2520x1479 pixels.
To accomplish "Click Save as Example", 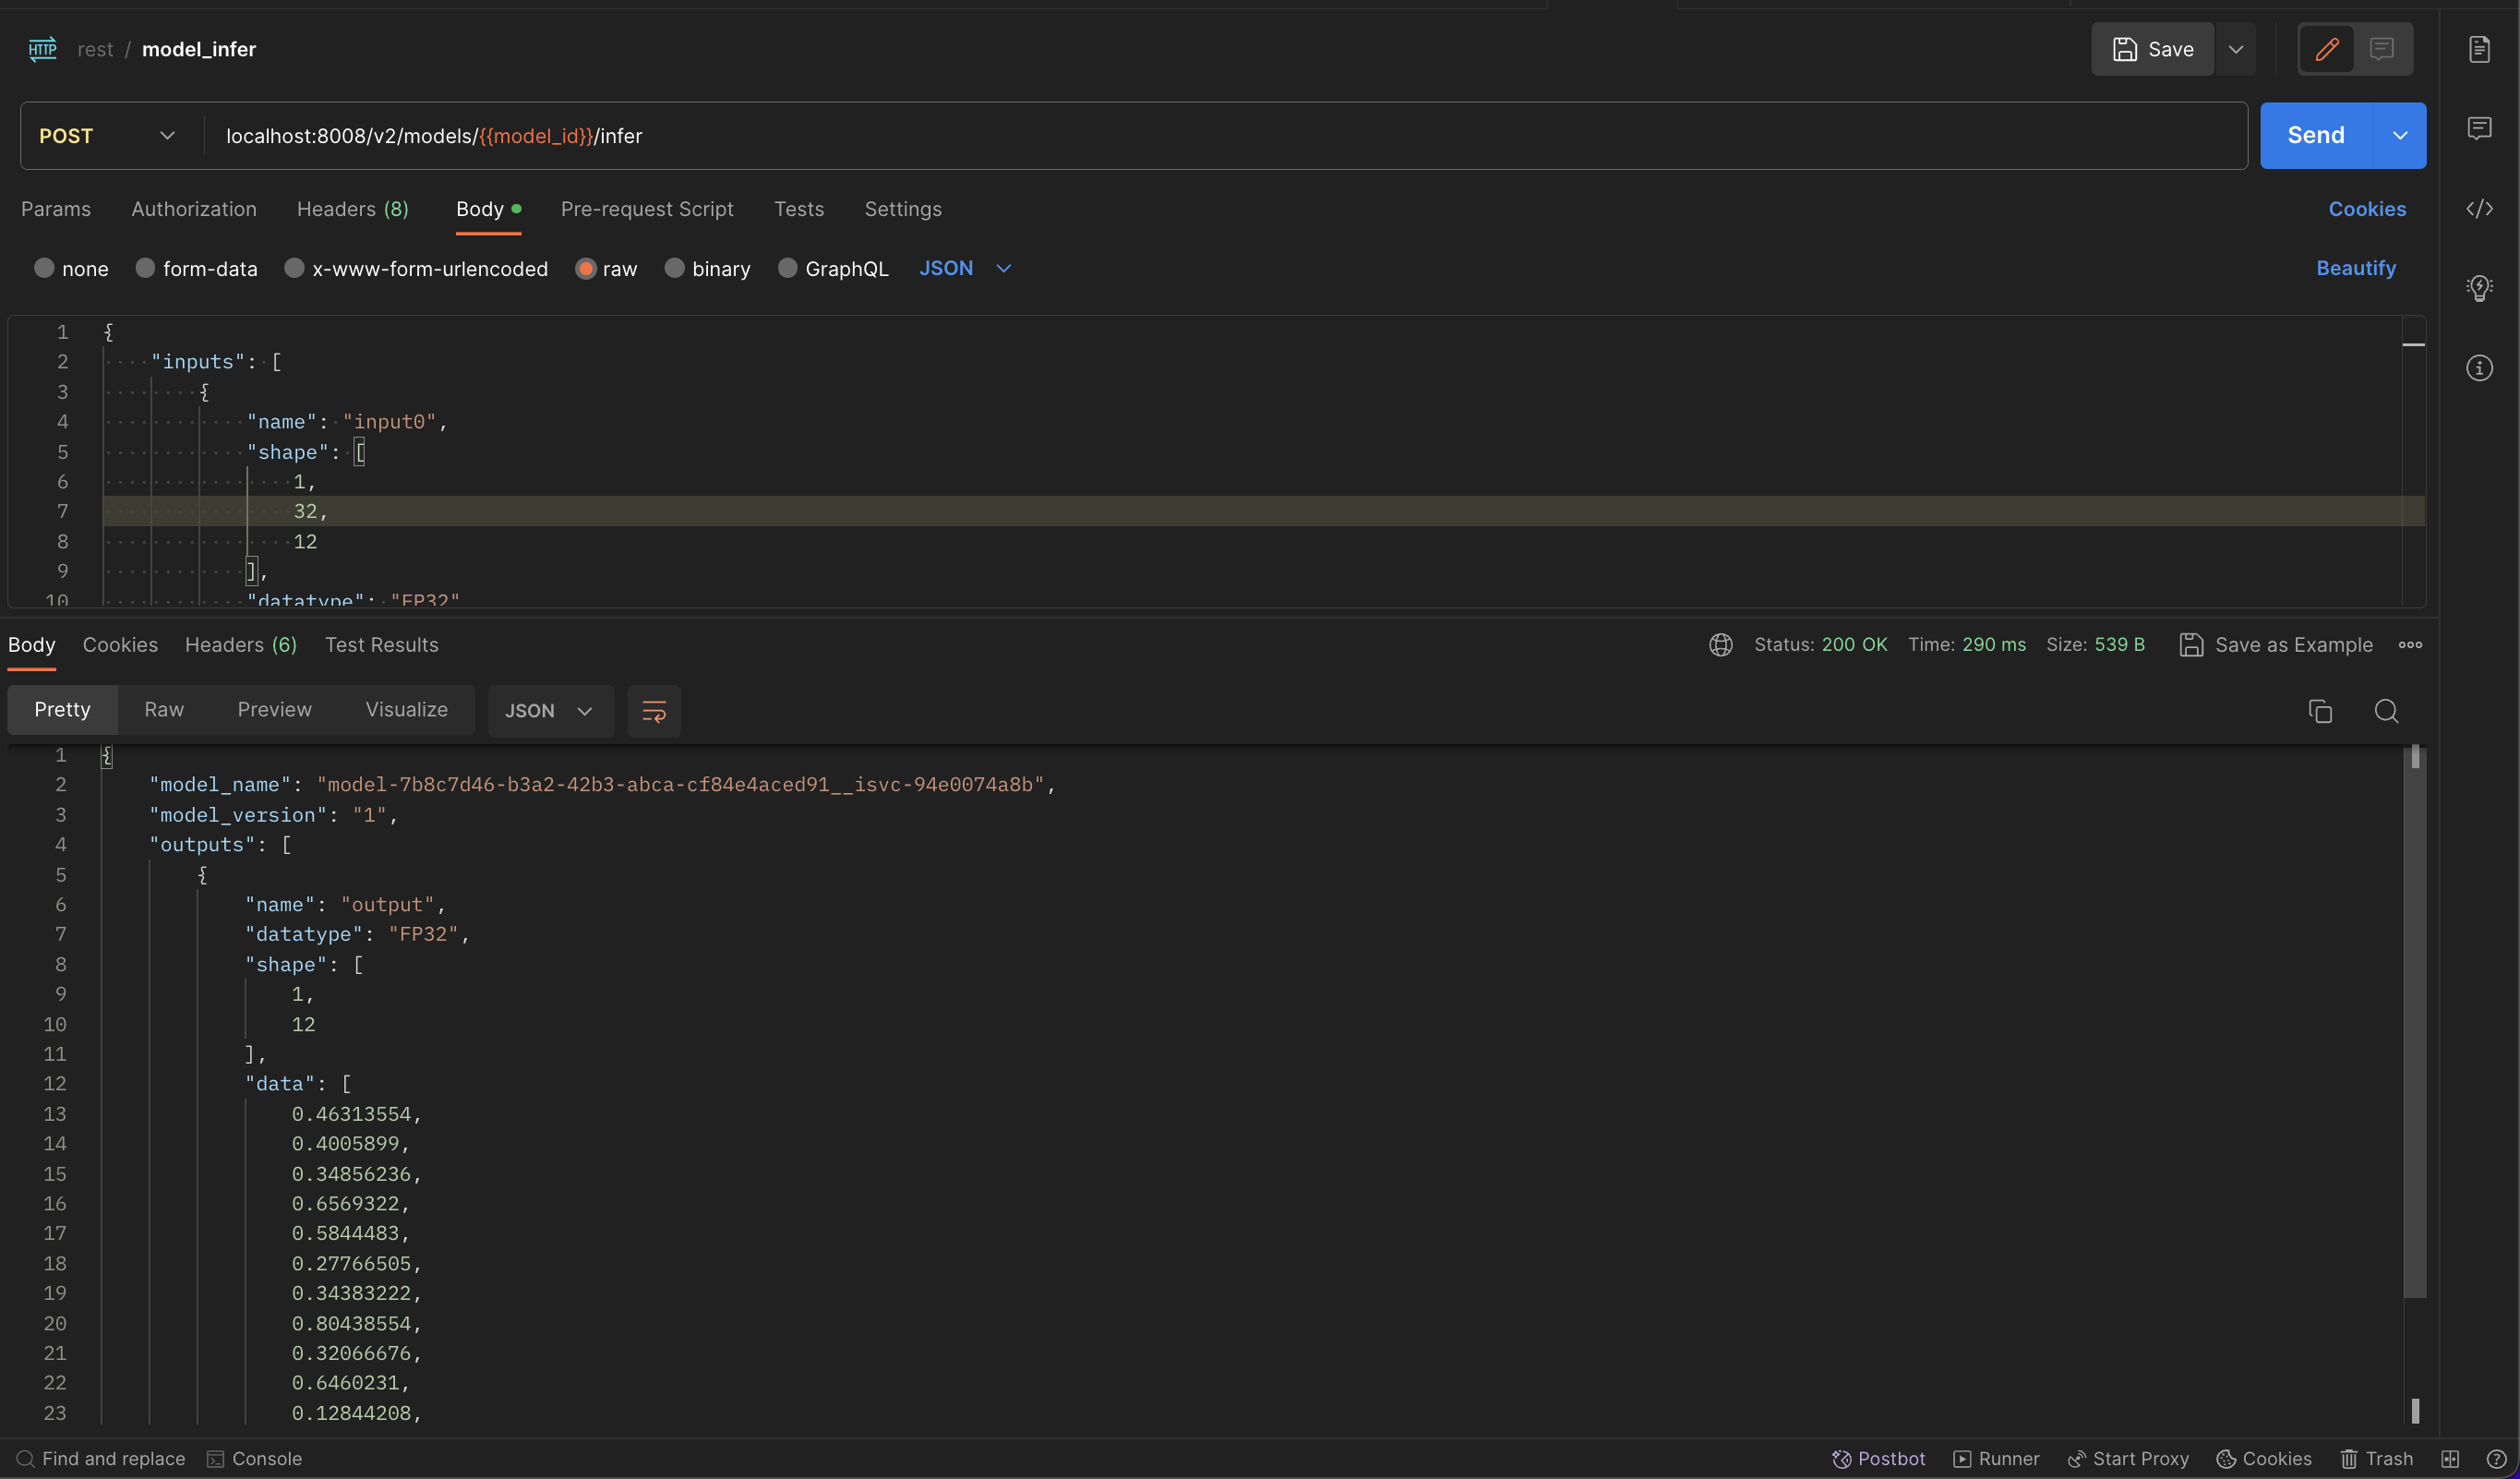I will [2276, 645].
